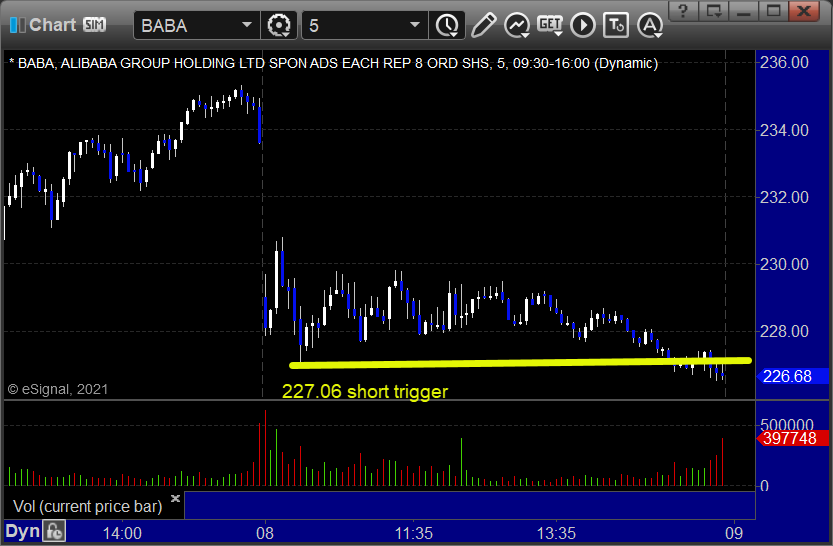
Task: Click the 230.00 price axis label
Action: tap(784, 264)
